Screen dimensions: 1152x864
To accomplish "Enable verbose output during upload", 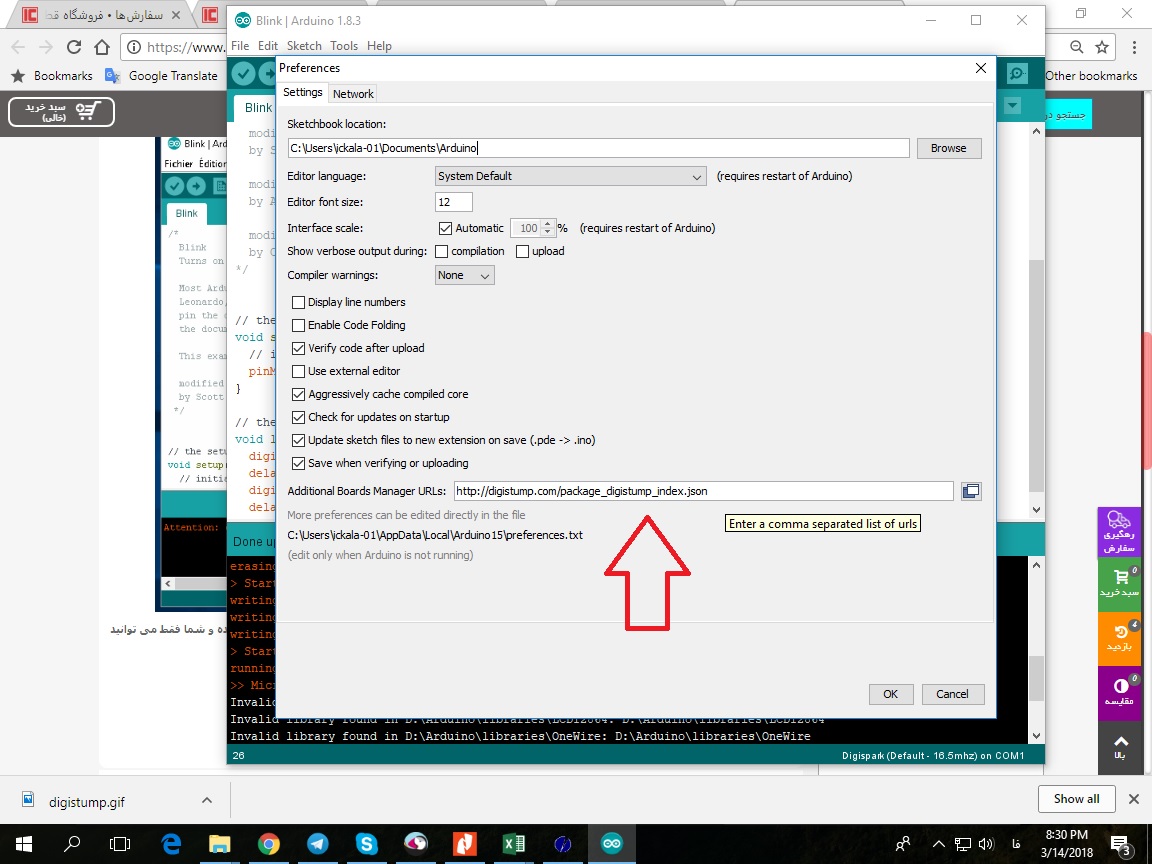I will coord(522,251).
